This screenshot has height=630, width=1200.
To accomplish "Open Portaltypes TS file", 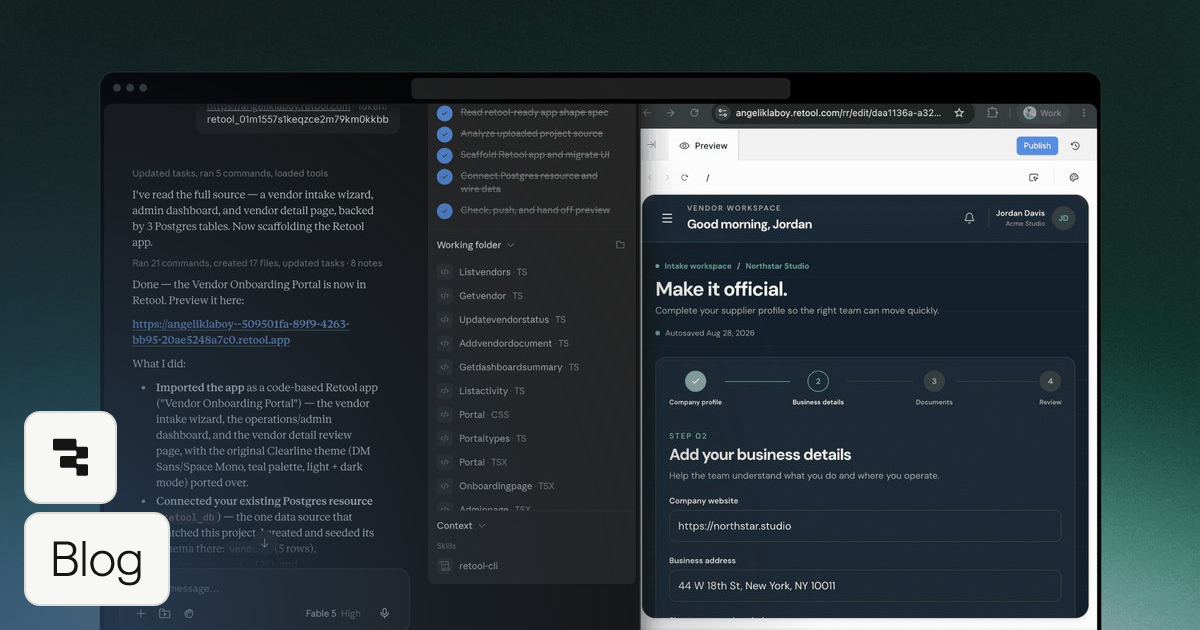I will (493, 439).
